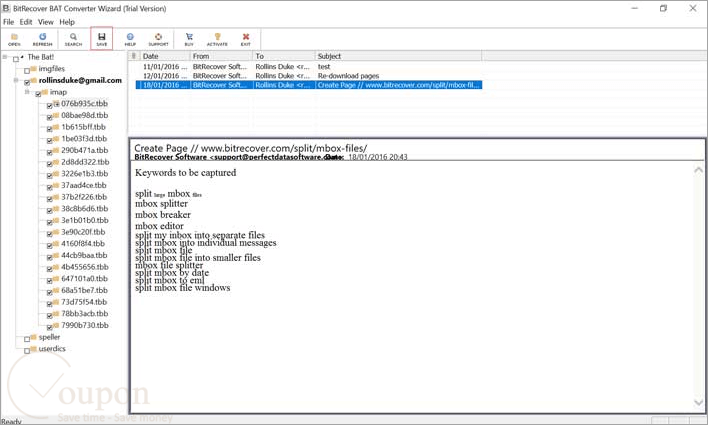
Task: Click the Search toolbar icon
Action: (73, 39)
